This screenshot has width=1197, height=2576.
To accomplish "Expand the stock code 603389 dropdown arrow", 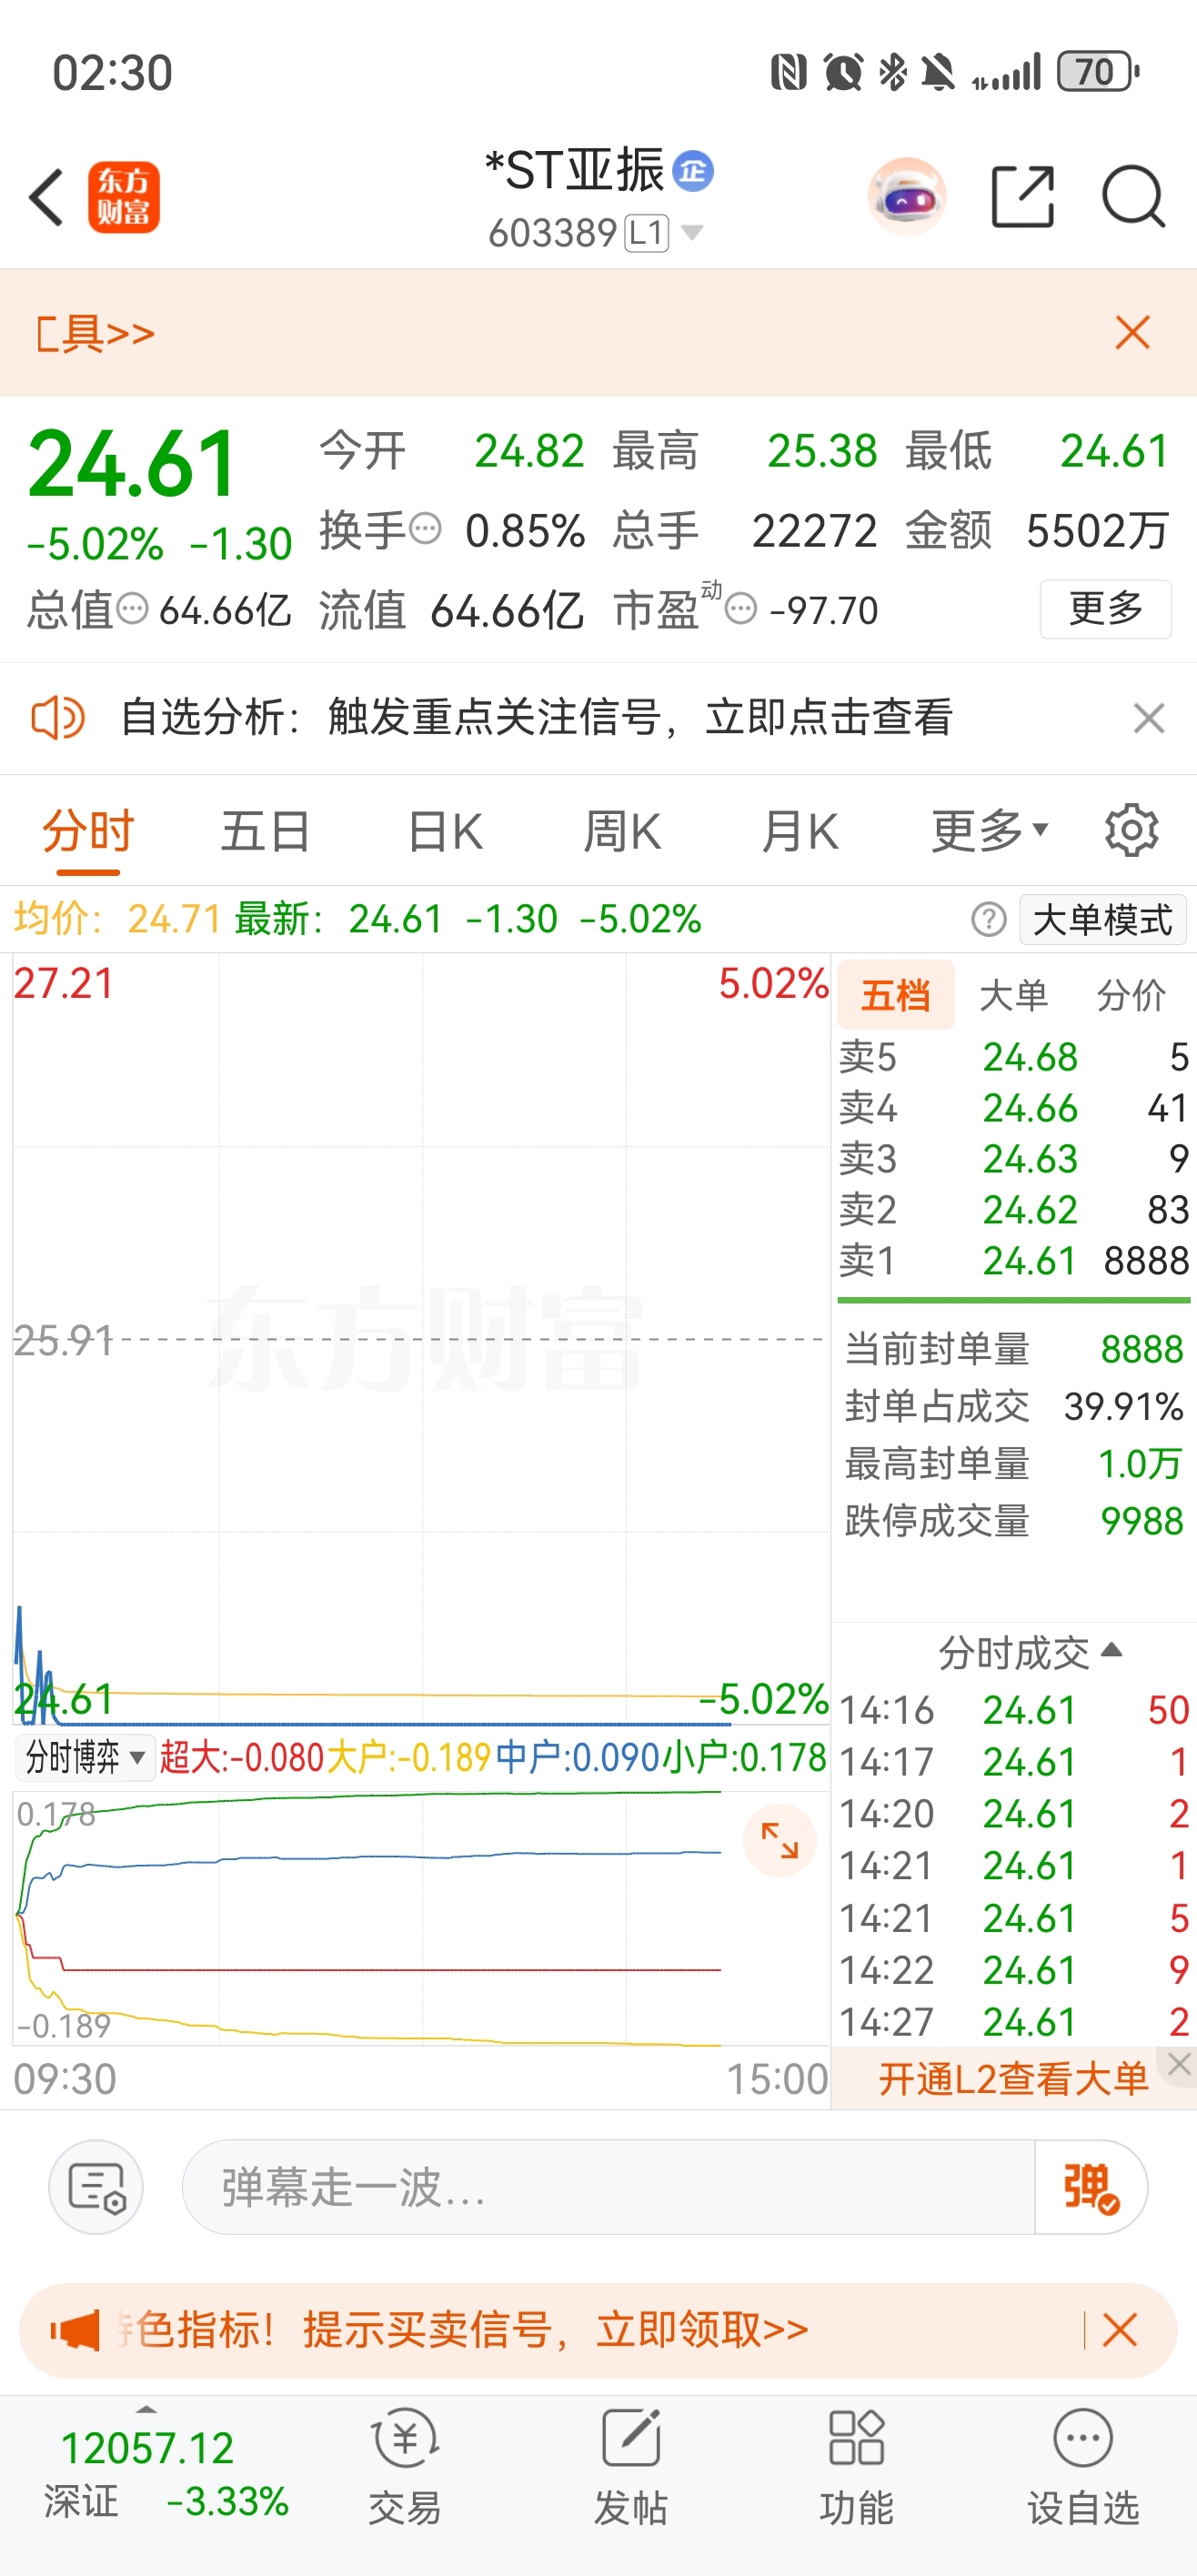I will pyautogui.click(x=691, y=234).
